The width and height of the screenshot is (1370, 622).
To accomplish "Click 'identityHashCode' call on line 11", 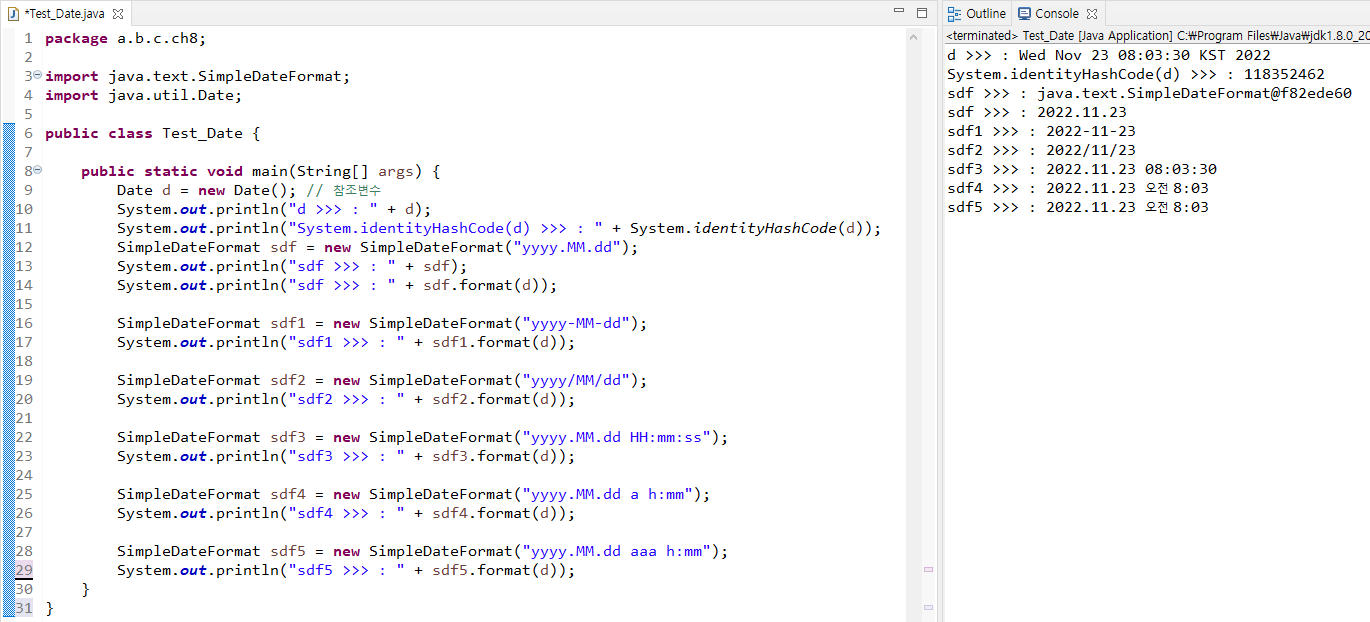I will (765, 228).
